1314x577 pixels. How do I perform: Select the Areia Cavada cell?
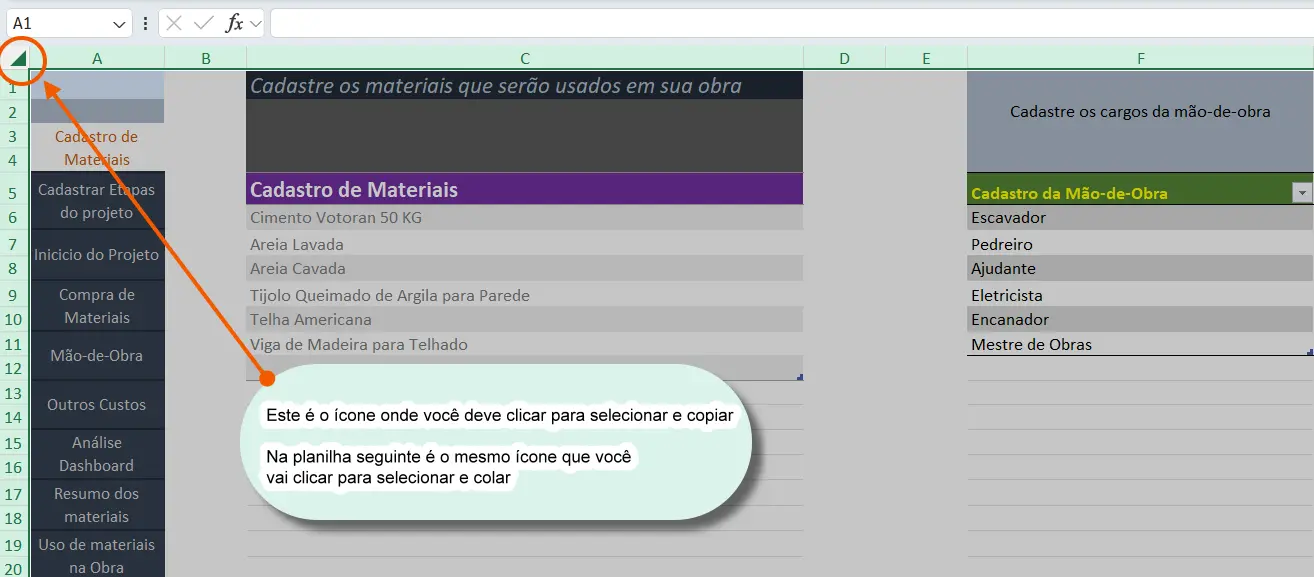tap(524, 268)
